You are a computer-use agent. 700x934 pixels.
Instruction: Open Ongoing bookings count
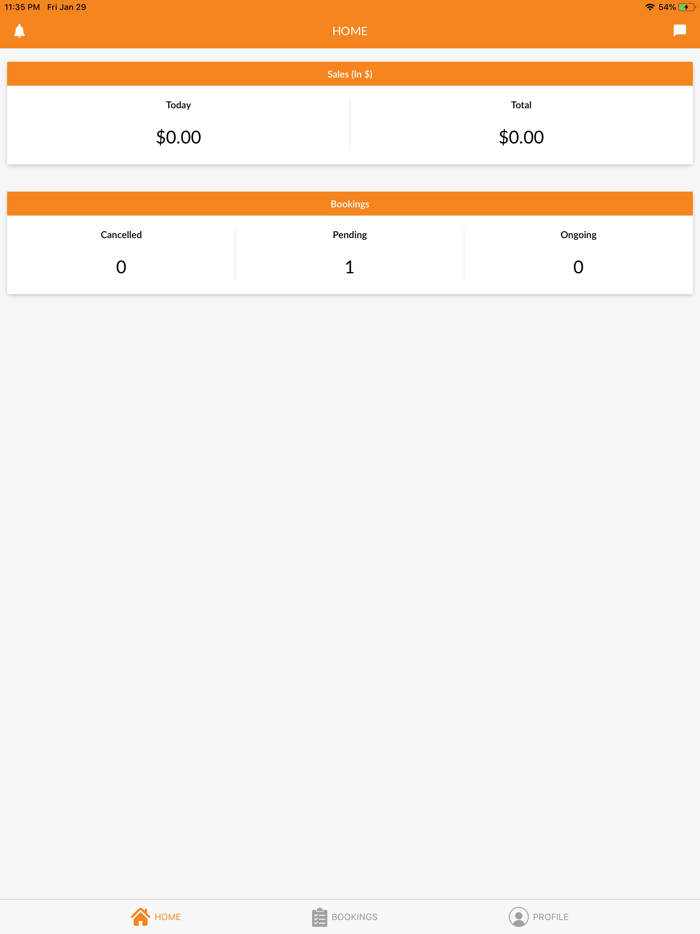(578, 267)
